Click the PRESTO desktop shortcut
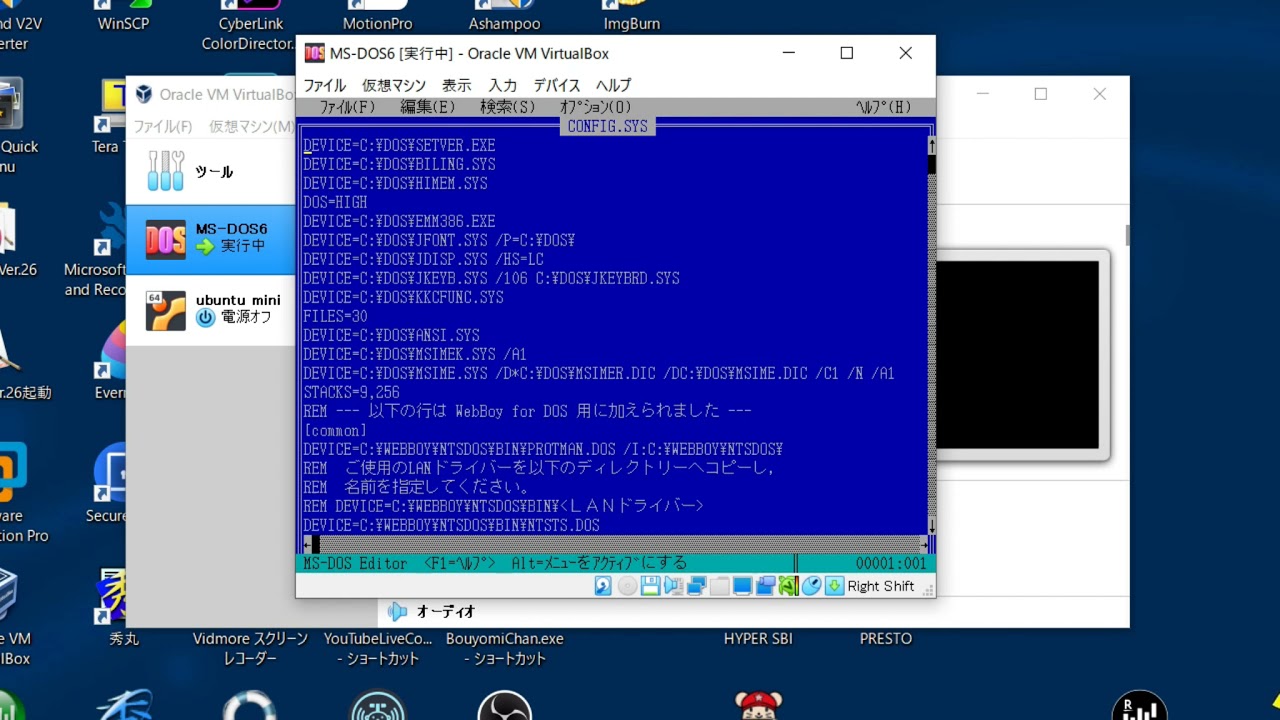This screenshot has width=1280, height=720. 886,638
